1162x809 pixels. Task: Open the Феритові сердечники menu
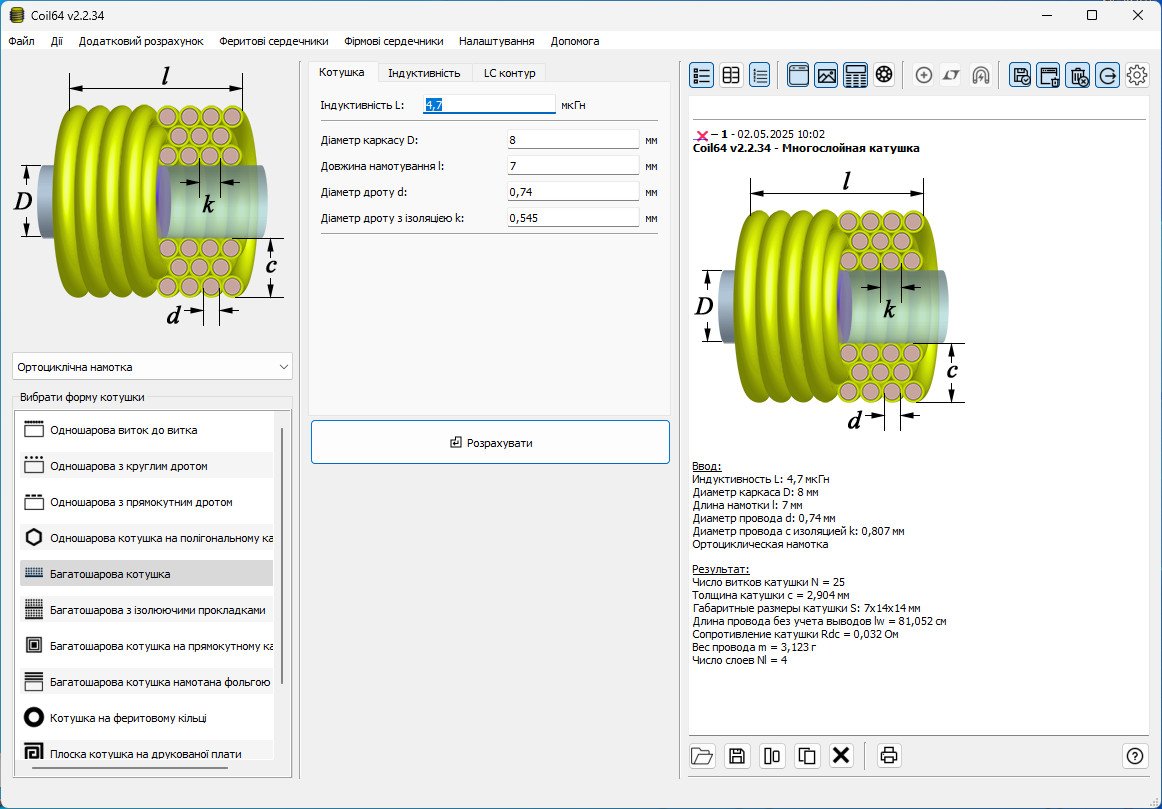click(x=273, y=41)
